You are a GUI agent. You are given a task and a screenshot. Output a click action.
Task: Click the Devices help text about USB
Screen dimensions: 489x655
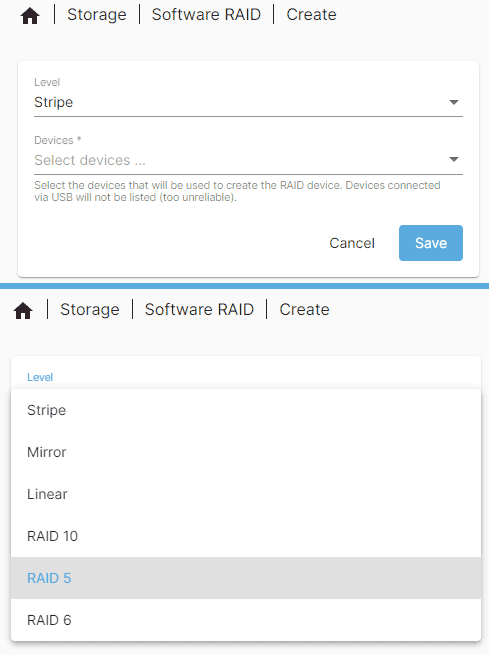(x=237, y=191)
